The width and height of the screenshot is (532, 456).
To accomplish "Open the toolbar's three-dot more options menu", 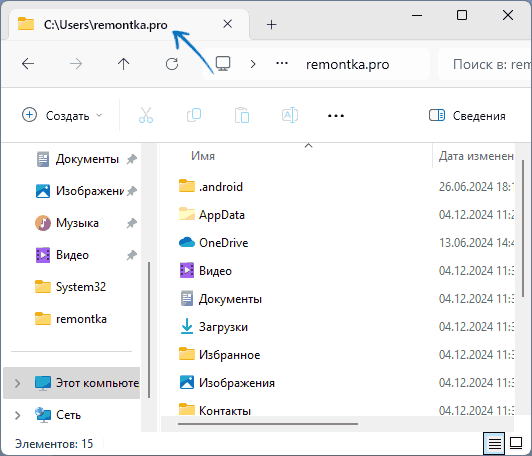I will tap(336, 116).
